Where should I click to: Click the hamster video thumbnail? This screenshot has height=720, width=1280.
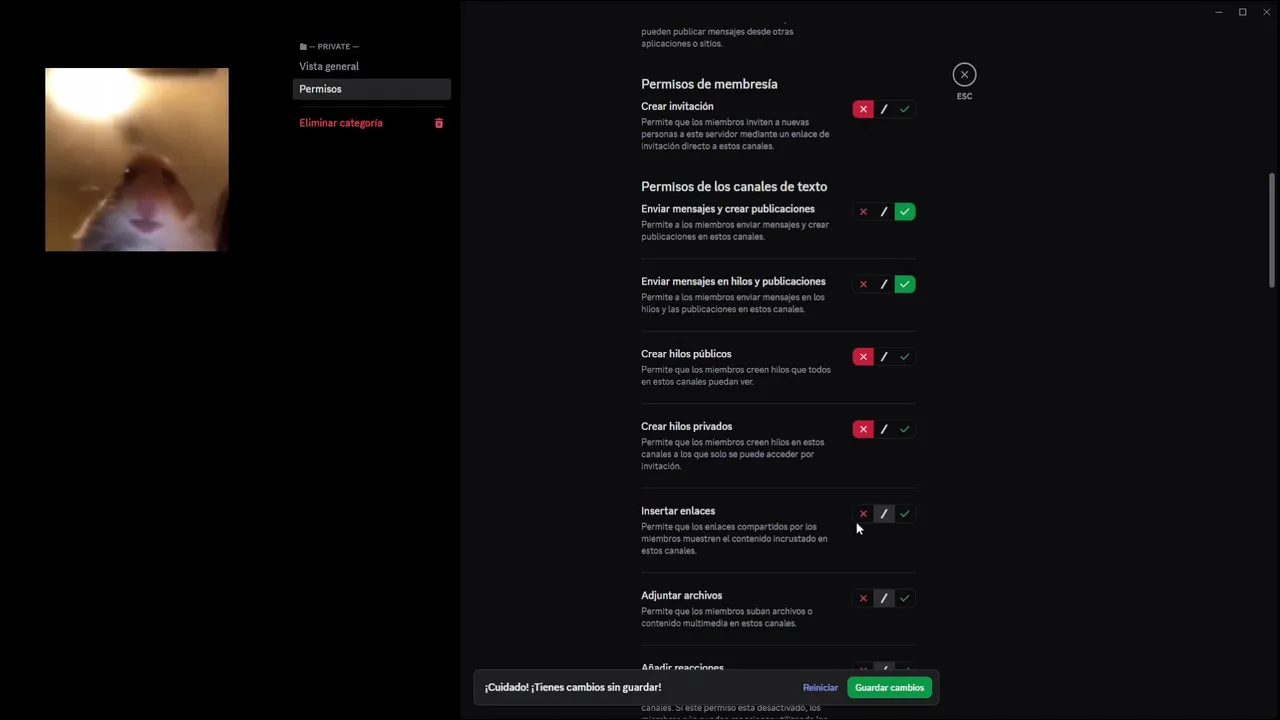pos(137,159)
